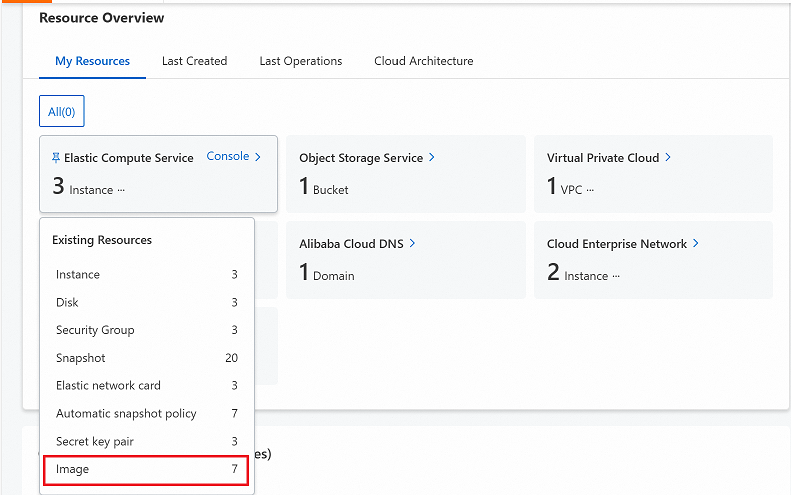Select Snapshot in Existing Resources list

[146, 358]
